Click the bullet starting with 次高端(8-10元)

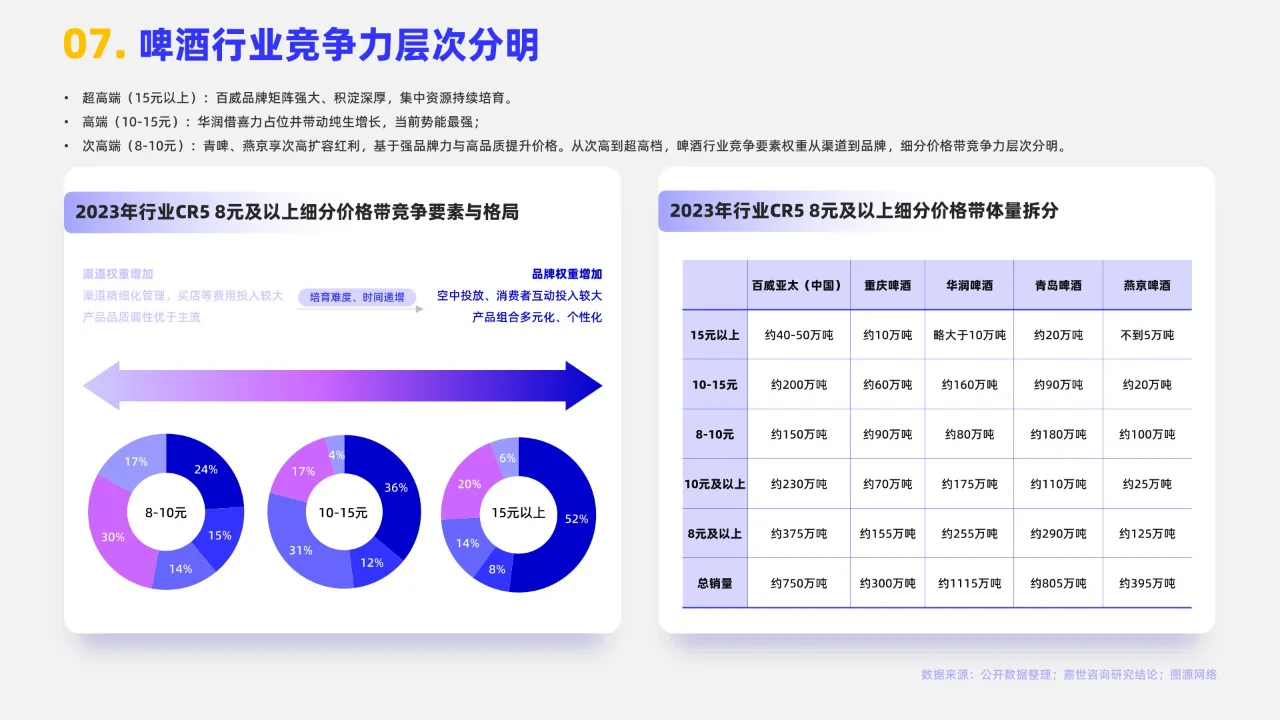[574, 146]
